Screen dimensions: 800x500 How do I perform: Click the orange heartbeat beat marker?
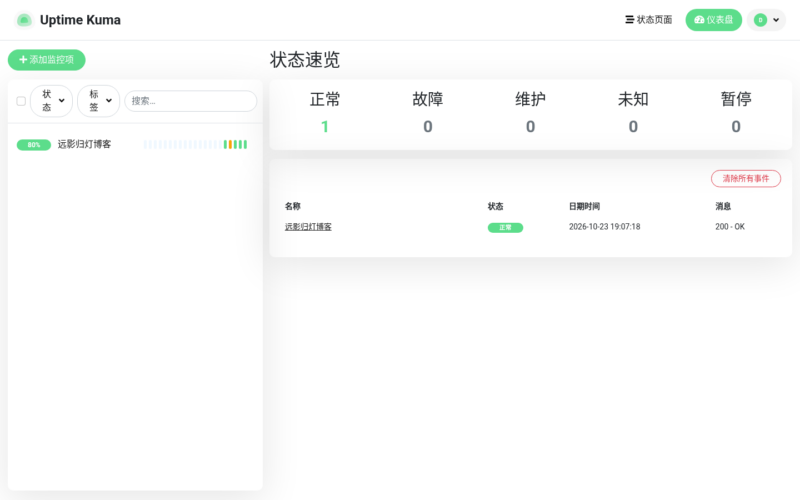(x=230, y=144)
